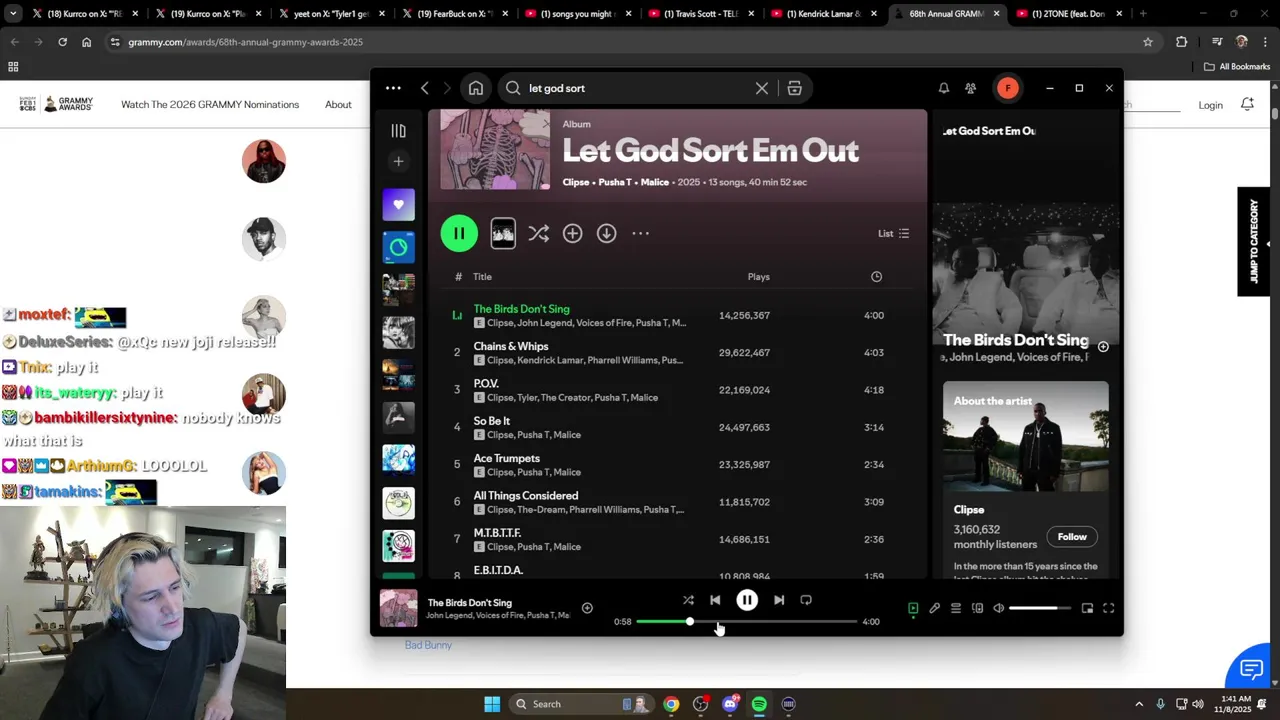The height and width of the screenshot is (720, 1280).
Task: Open more options for the album
Action: coord(640,233)
